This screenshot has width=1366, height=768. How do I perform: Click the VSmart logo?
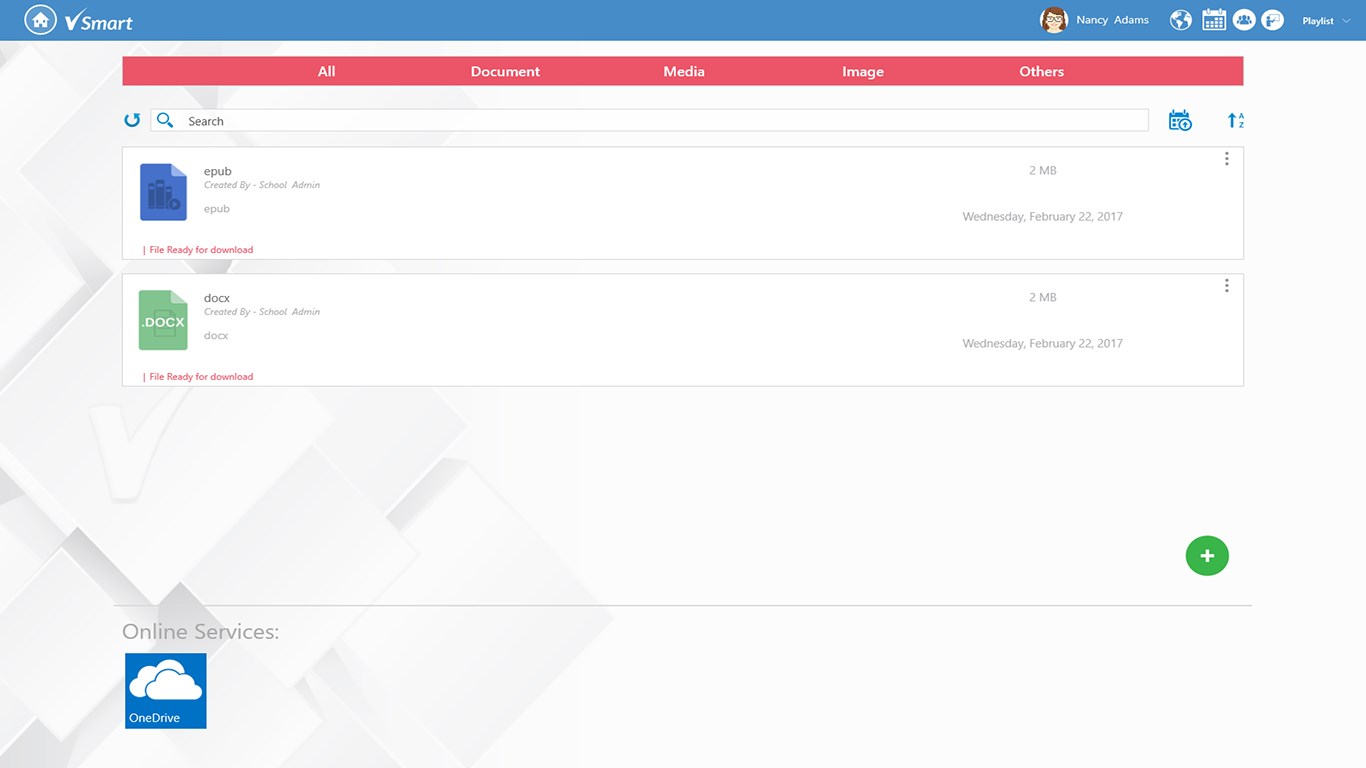point(98,21)
